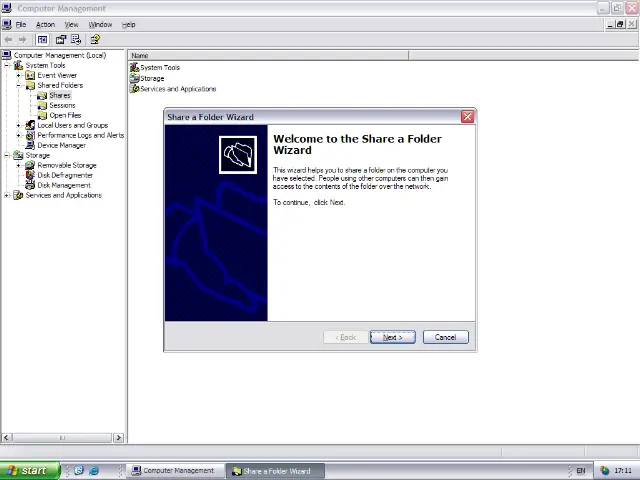
Task: Click the Help toolbar icon
Action: click(x=95, y=40)
